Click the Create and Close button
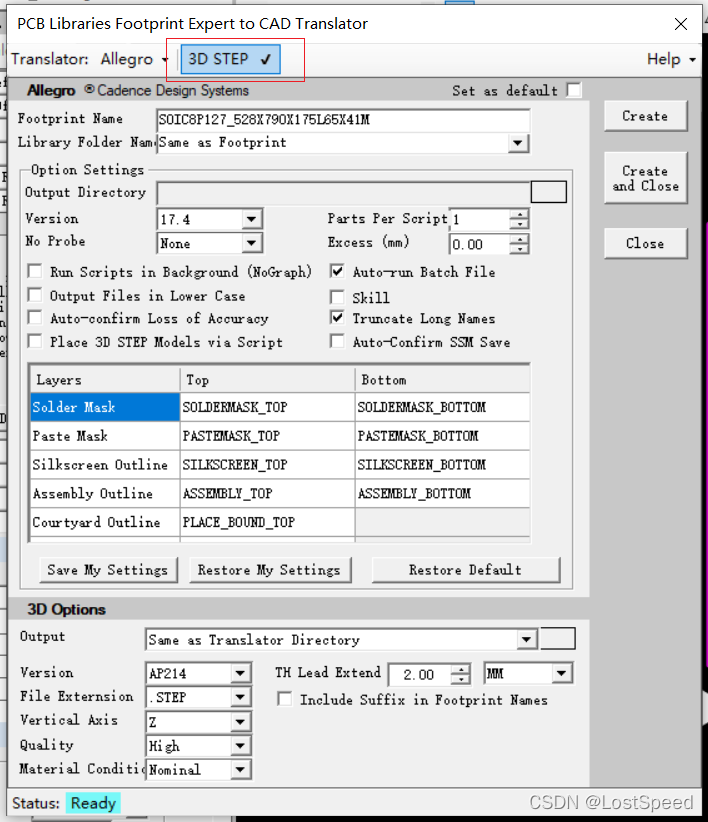 coord(645,178)
